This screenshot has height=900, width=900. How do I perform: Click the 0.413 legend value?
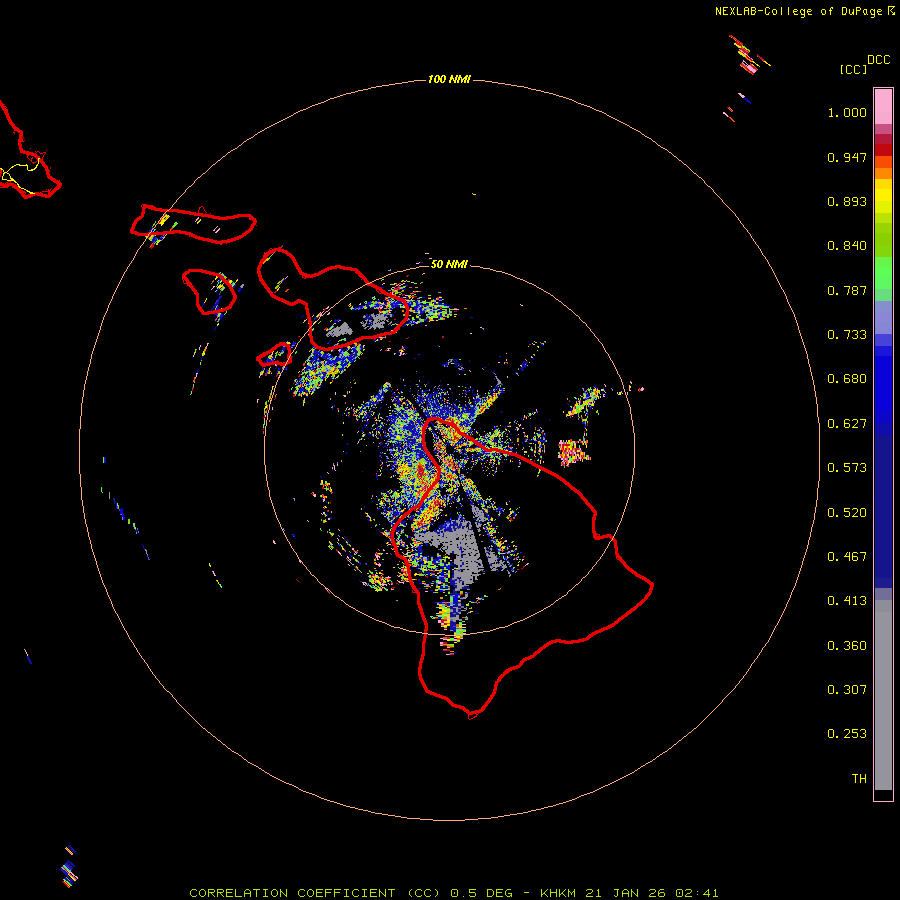pos(847,601)
